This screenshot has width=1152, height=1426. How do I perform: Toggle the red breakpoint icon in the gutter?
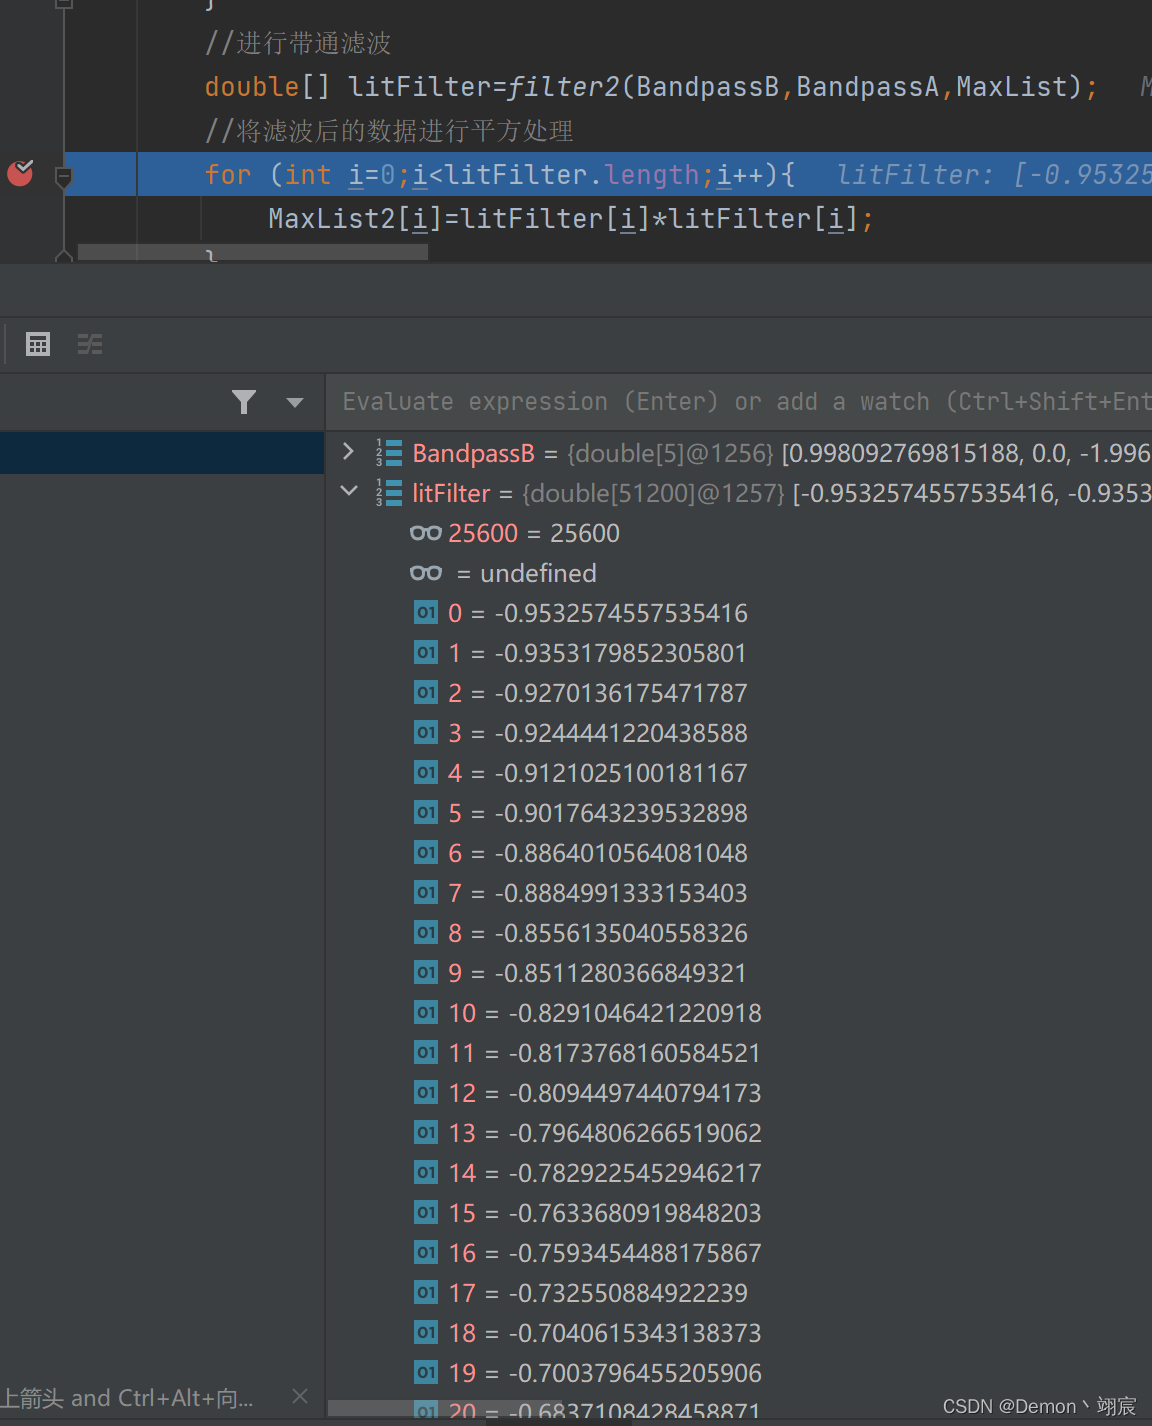19,173
